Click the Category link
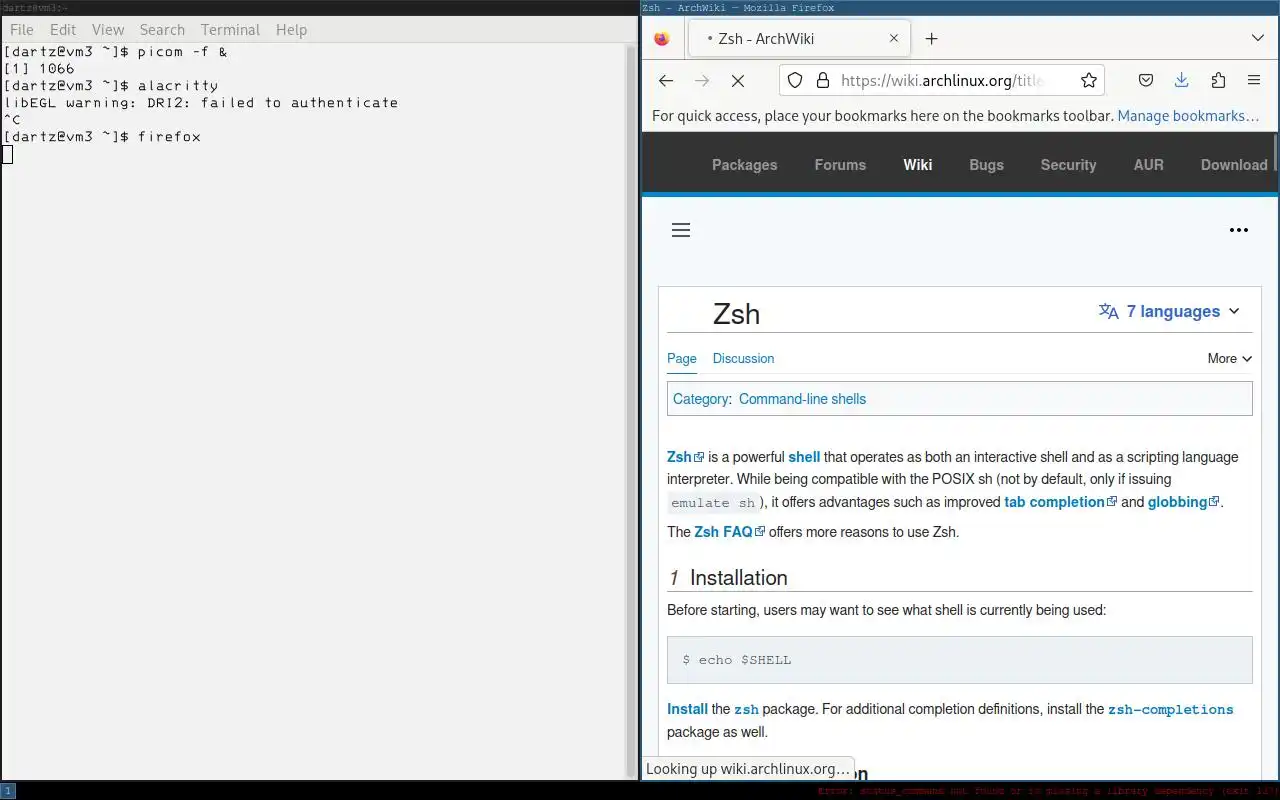 coord(700,399)
